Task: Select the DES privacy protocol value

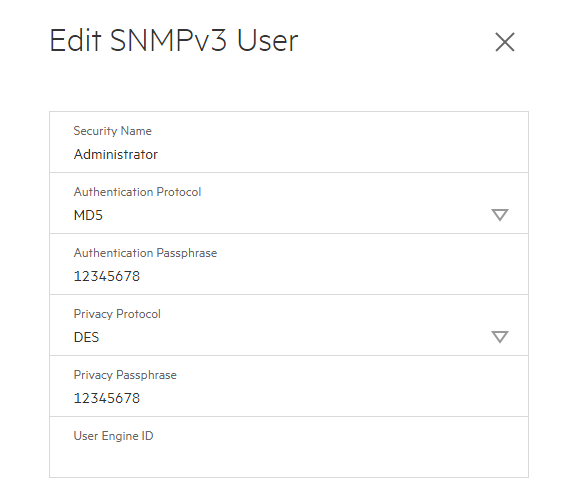Action: coord(86,337)
